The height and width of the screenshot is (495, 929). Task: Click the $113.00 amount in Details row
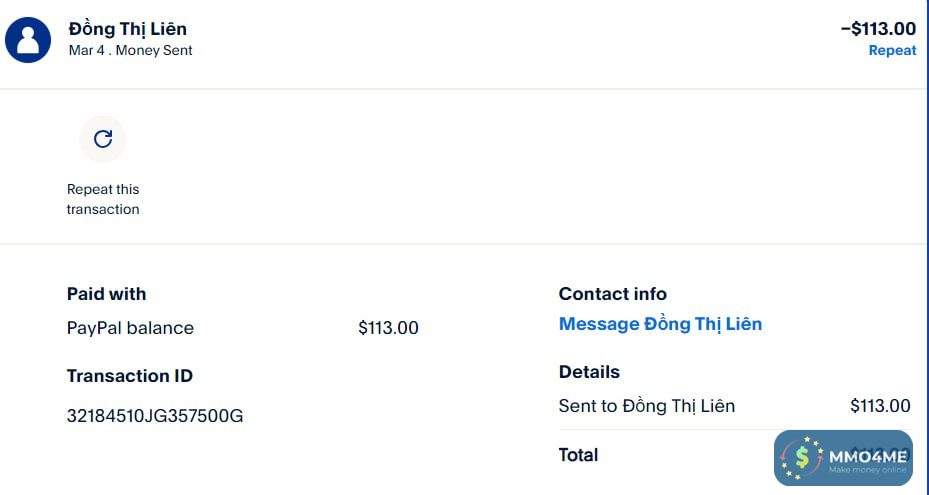tap(880, 406)
